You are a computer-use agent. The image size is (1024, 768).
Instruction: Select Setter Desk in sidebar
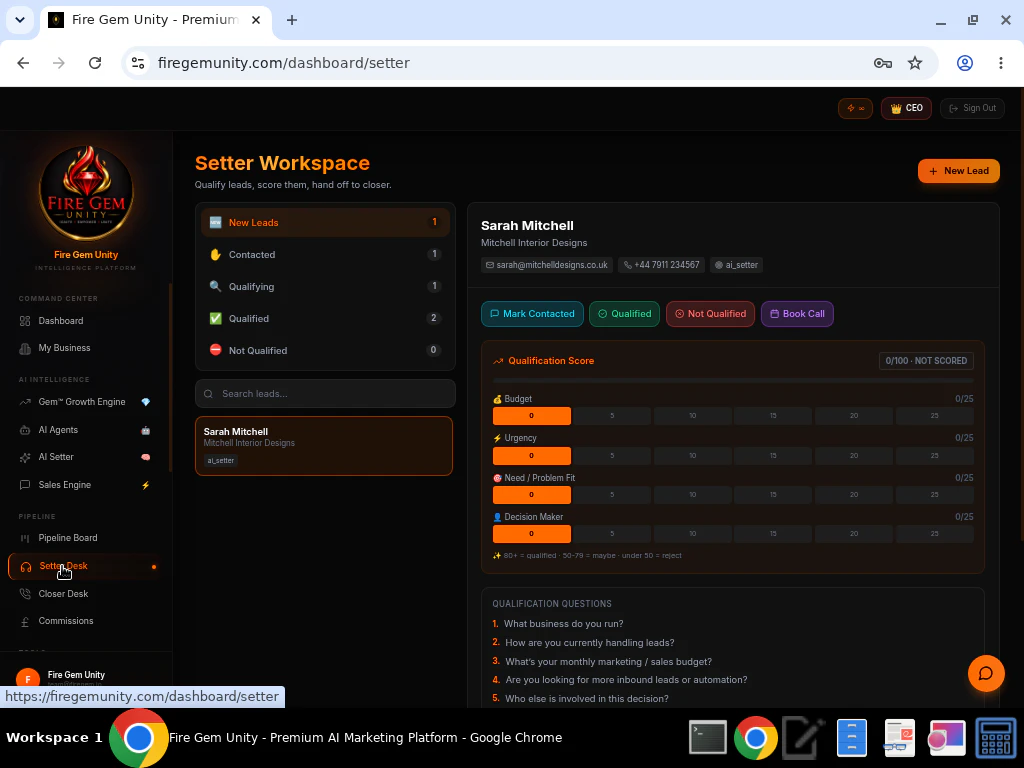point(86,566)
